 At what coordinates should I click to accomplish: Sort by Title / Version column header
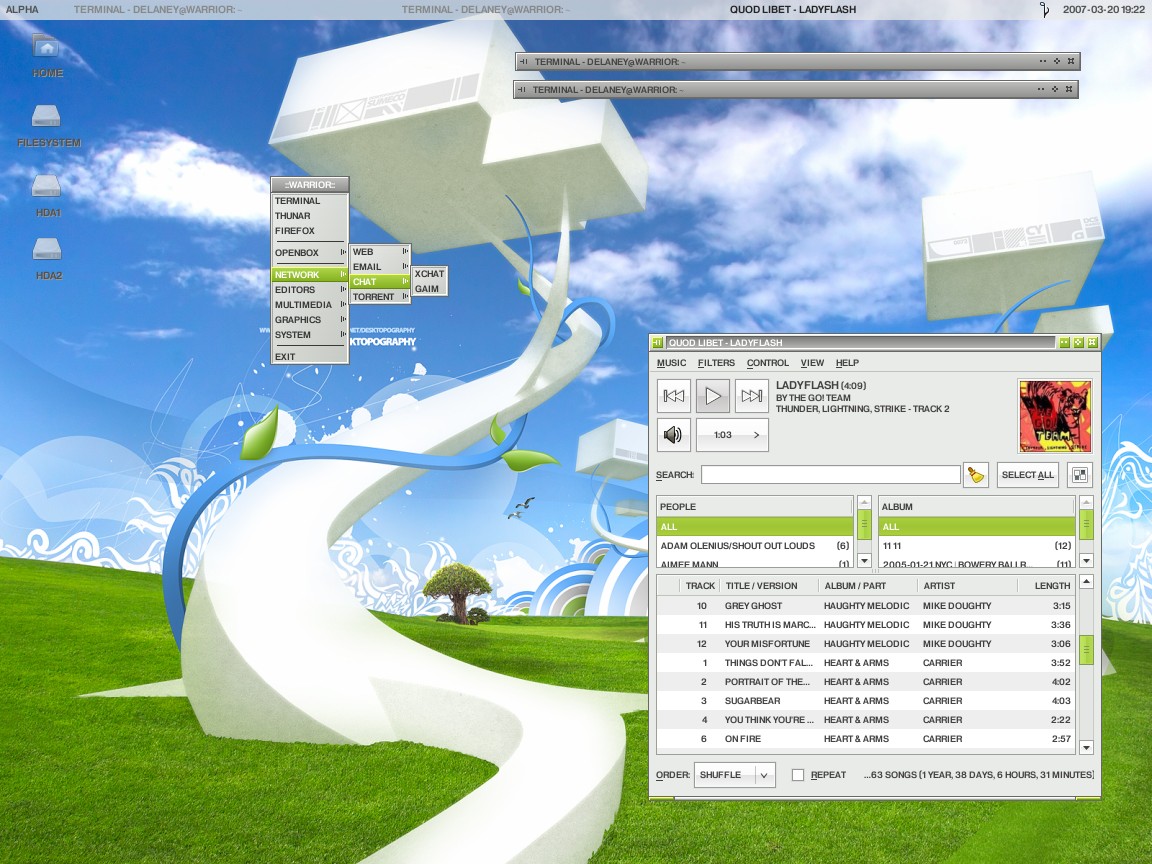pos(768,586)
